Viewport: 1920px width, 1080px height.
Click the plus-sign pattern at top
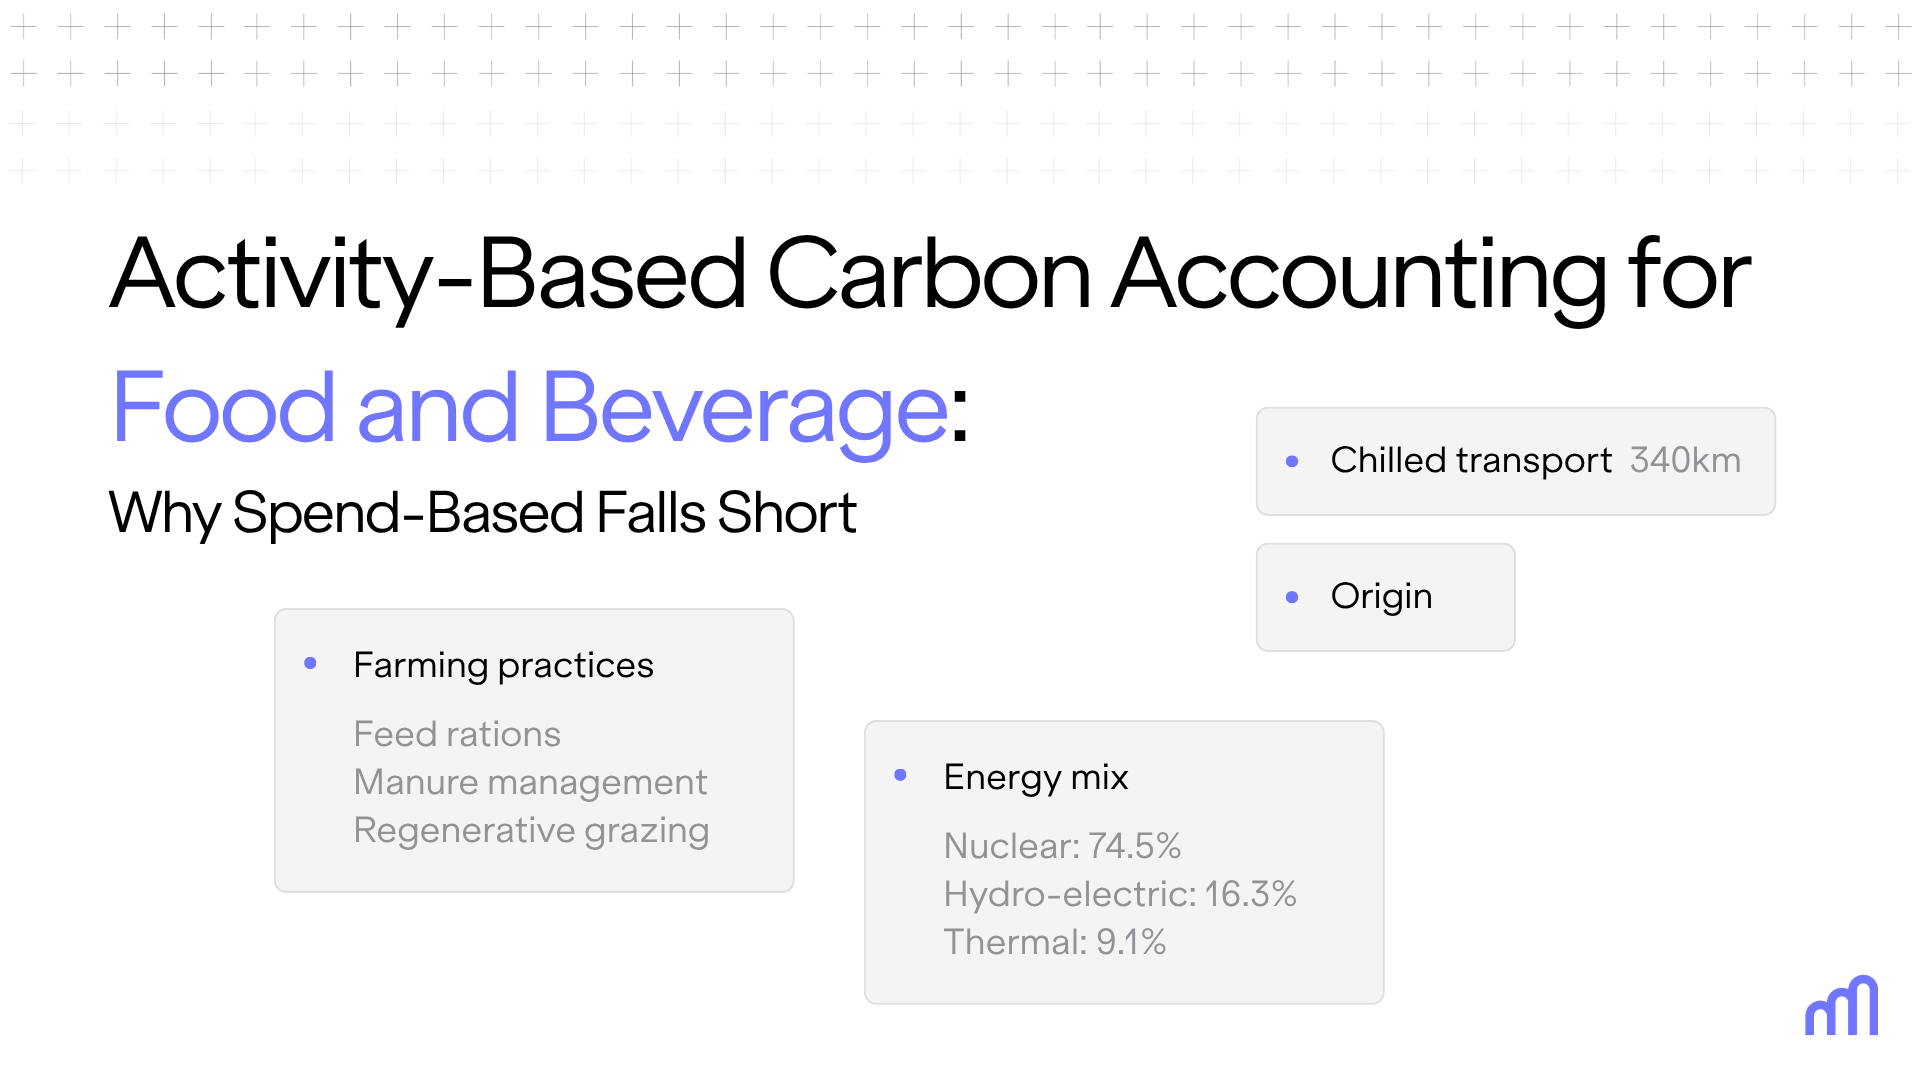[960, 97]
